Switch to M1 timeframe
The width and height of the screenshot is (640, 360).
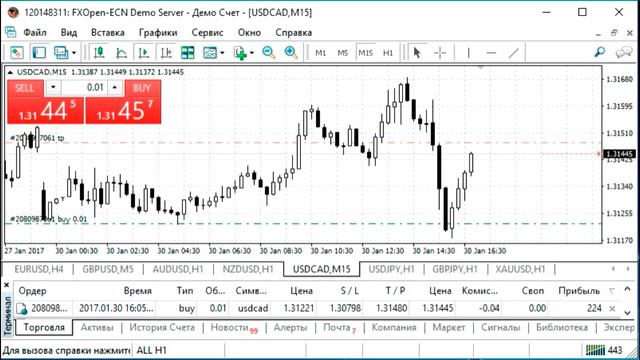tap(320, 53)
